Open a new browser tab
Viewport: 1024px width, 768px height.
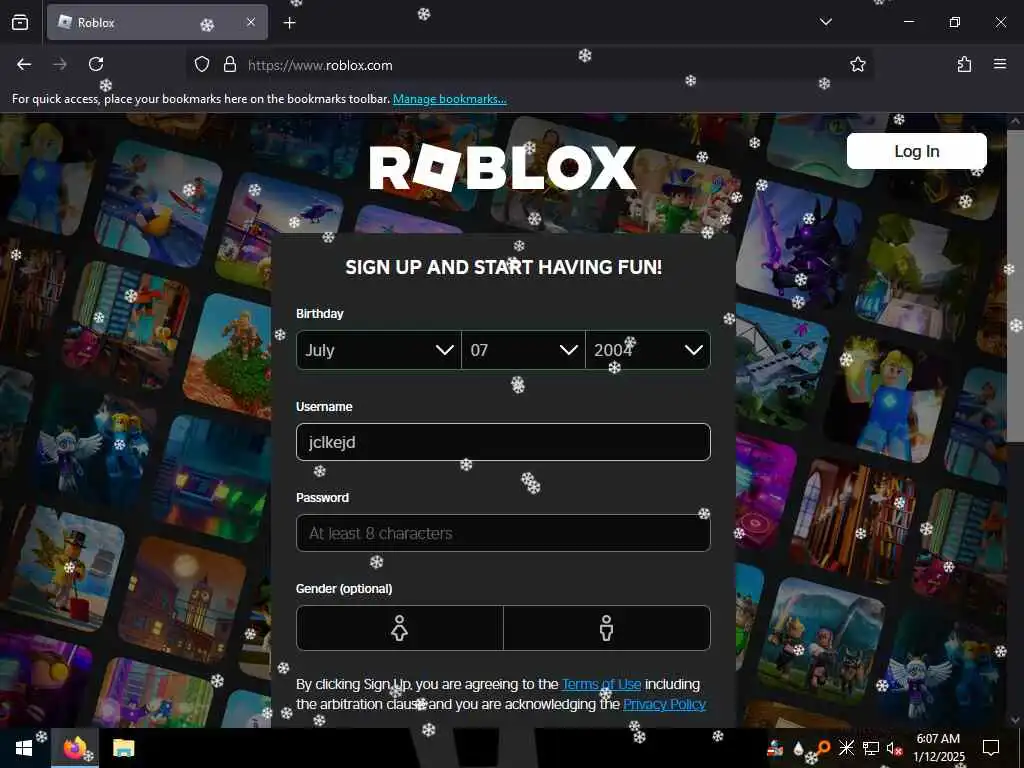click(x=289, y=23)
